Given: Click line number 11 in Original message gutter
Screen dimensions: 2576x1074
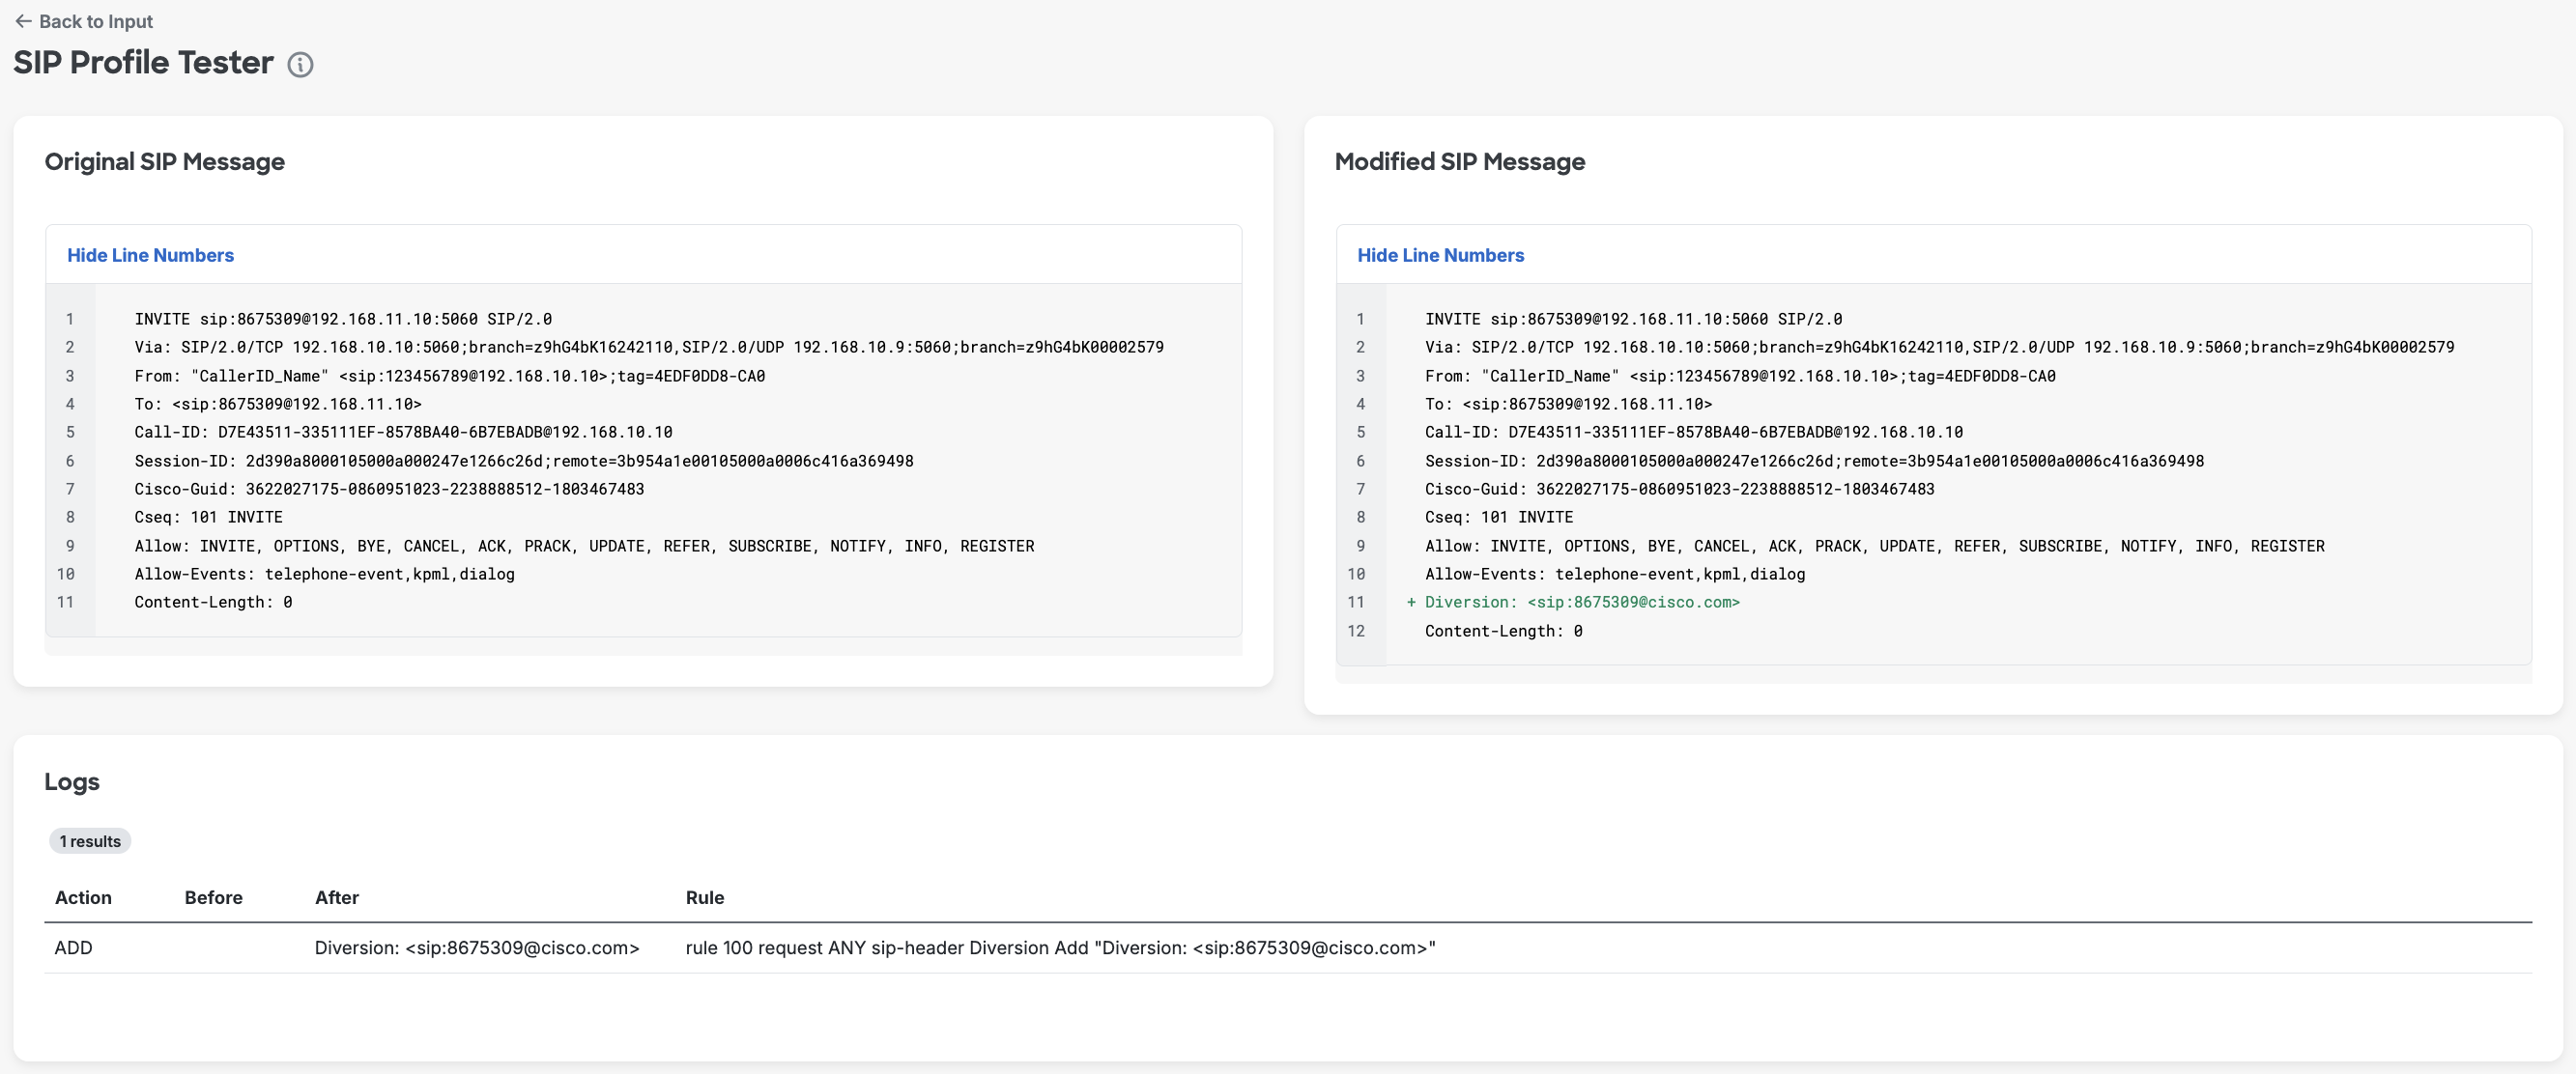Looking at the screenshot, I should tap(65, 602).
